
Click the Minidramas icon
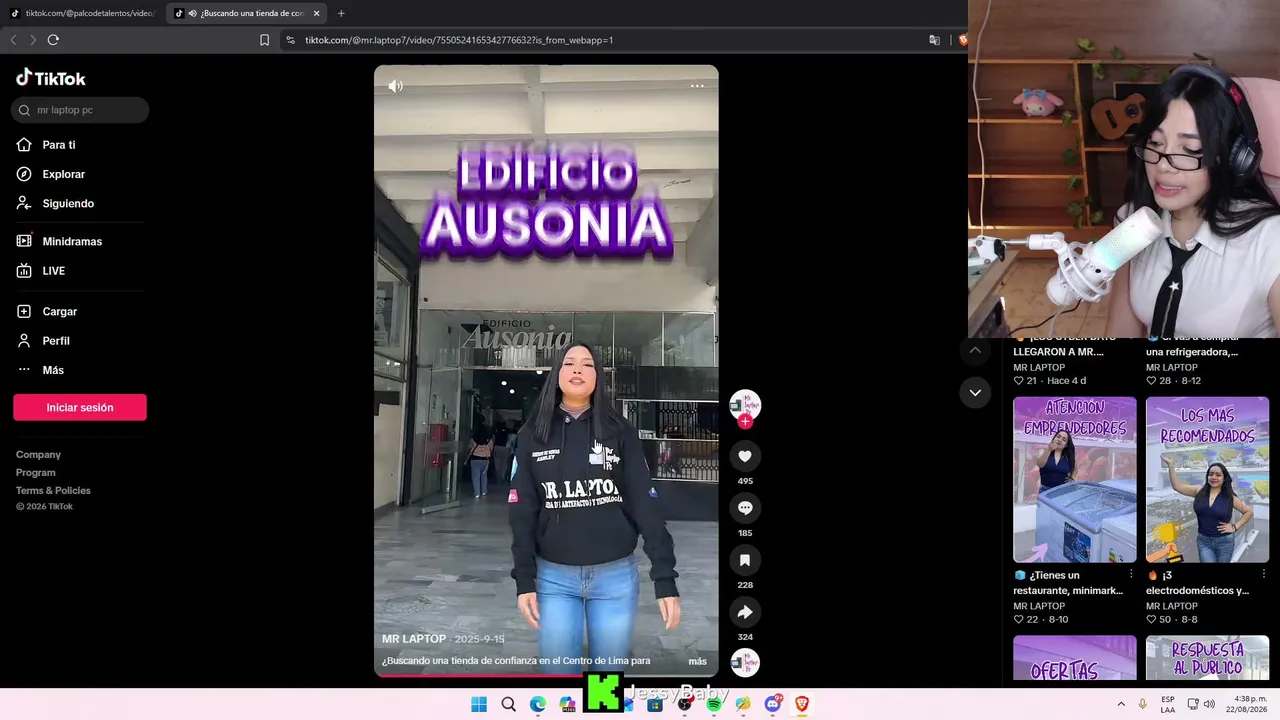24,241
